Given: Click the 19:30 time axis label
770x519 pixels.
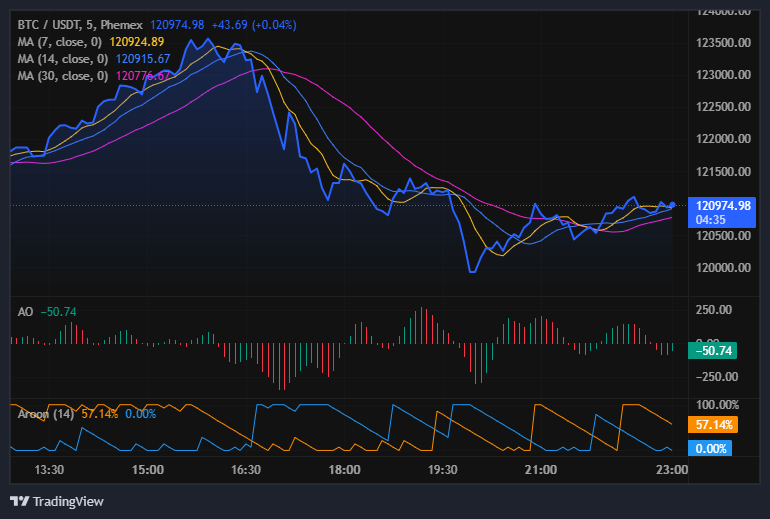Looking at the screenshot, I should point(442,470).
